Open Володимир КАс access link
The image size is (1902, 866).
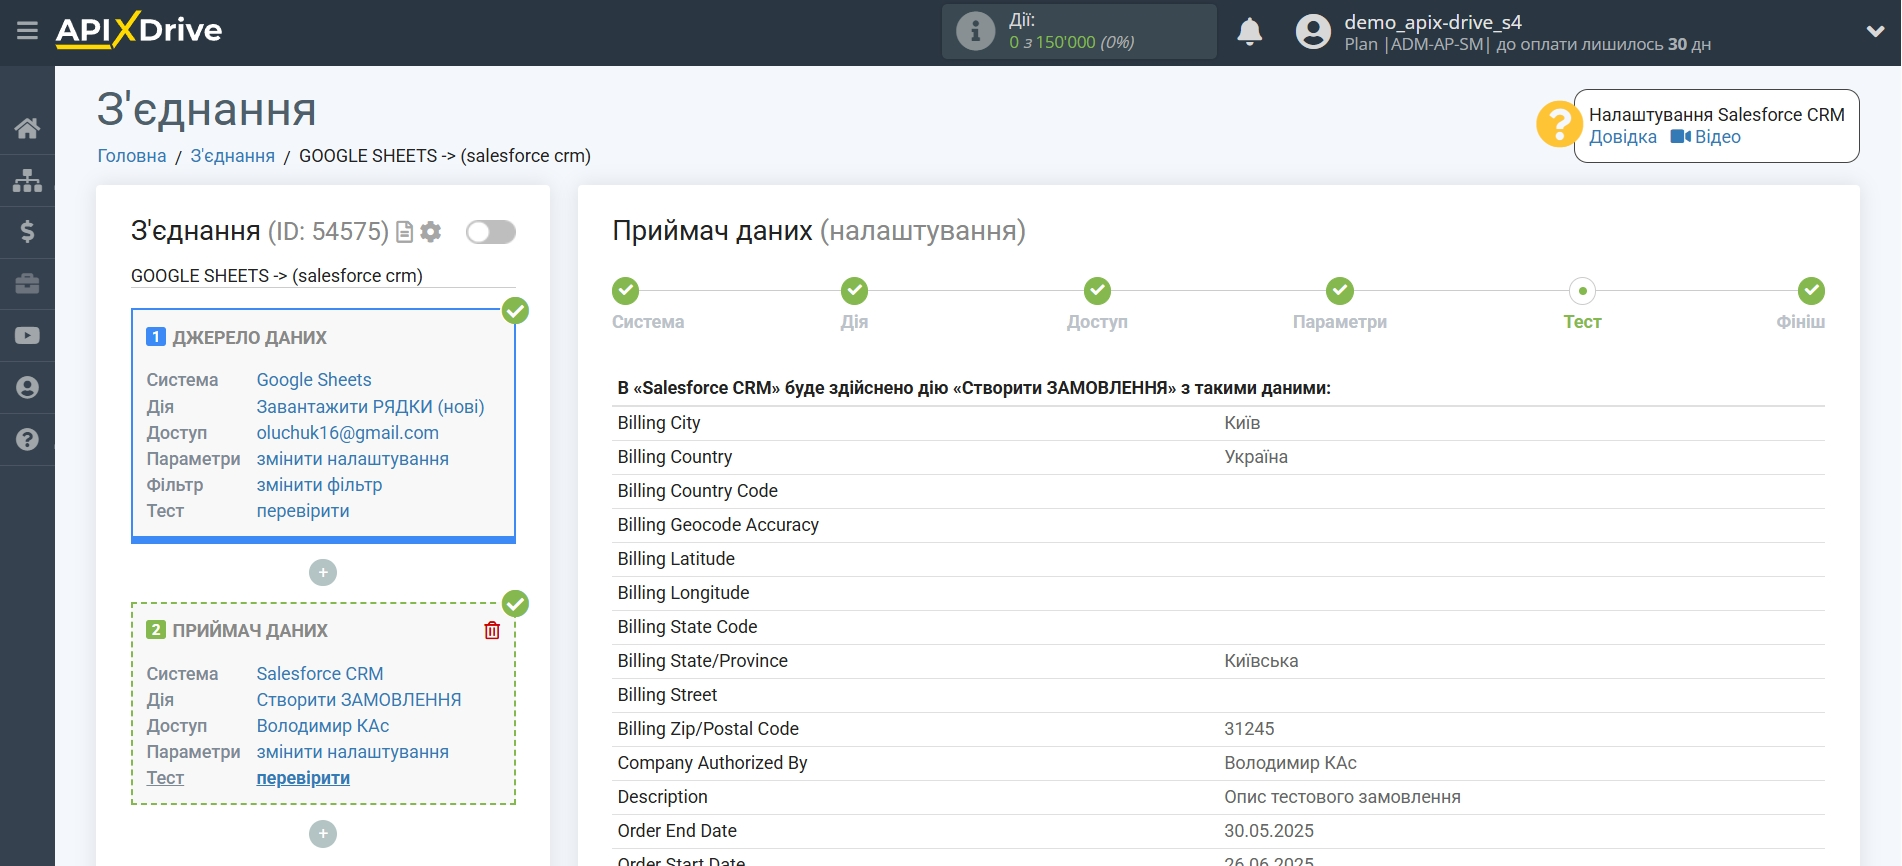click(323, 726)
